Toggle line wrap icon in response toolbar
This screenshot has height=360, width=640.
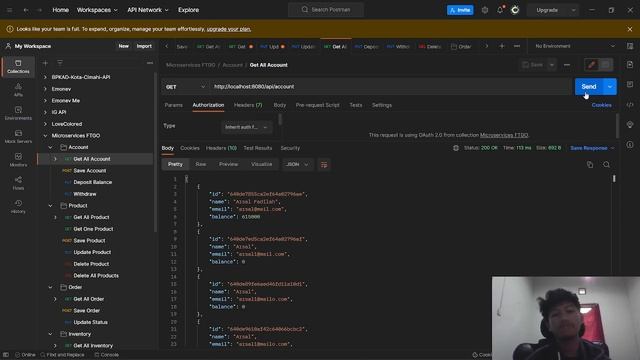(324, 164)
